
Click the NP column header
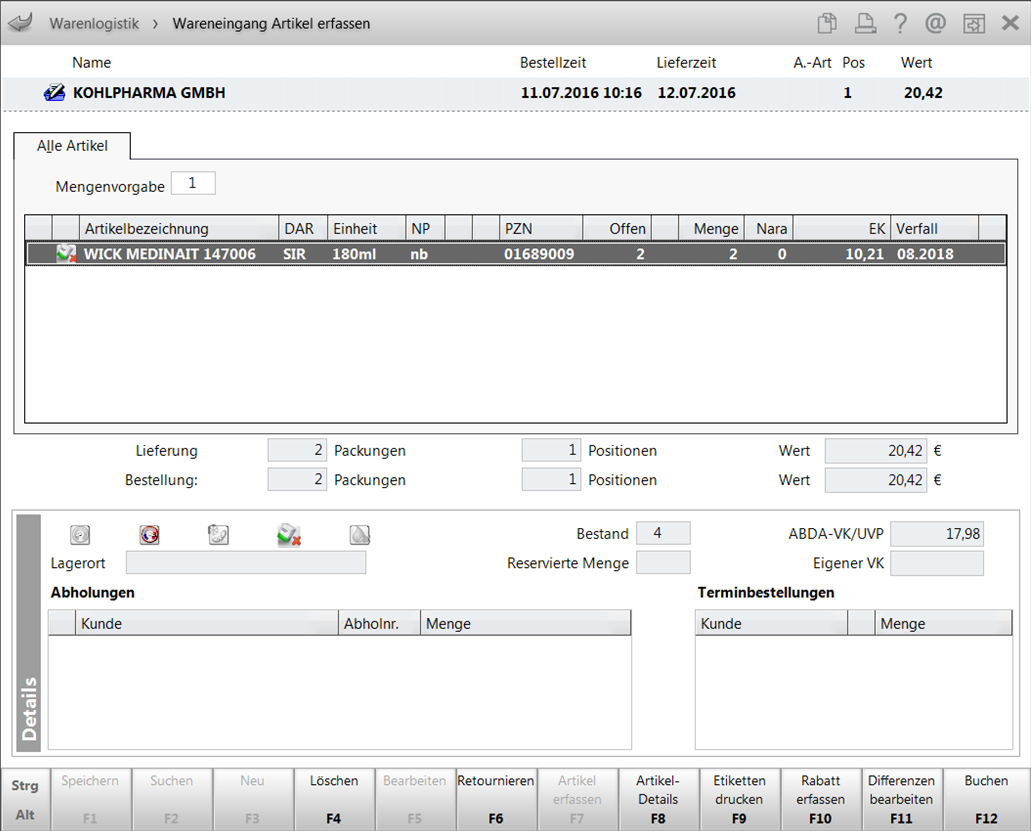pos(425,229)
